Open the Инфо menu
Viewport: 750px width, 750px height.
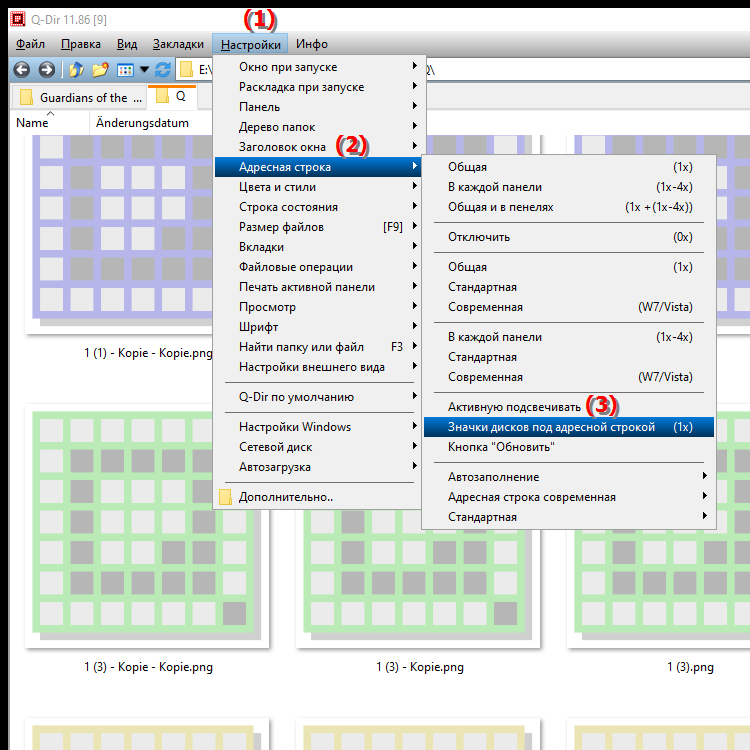coord(312,44)
